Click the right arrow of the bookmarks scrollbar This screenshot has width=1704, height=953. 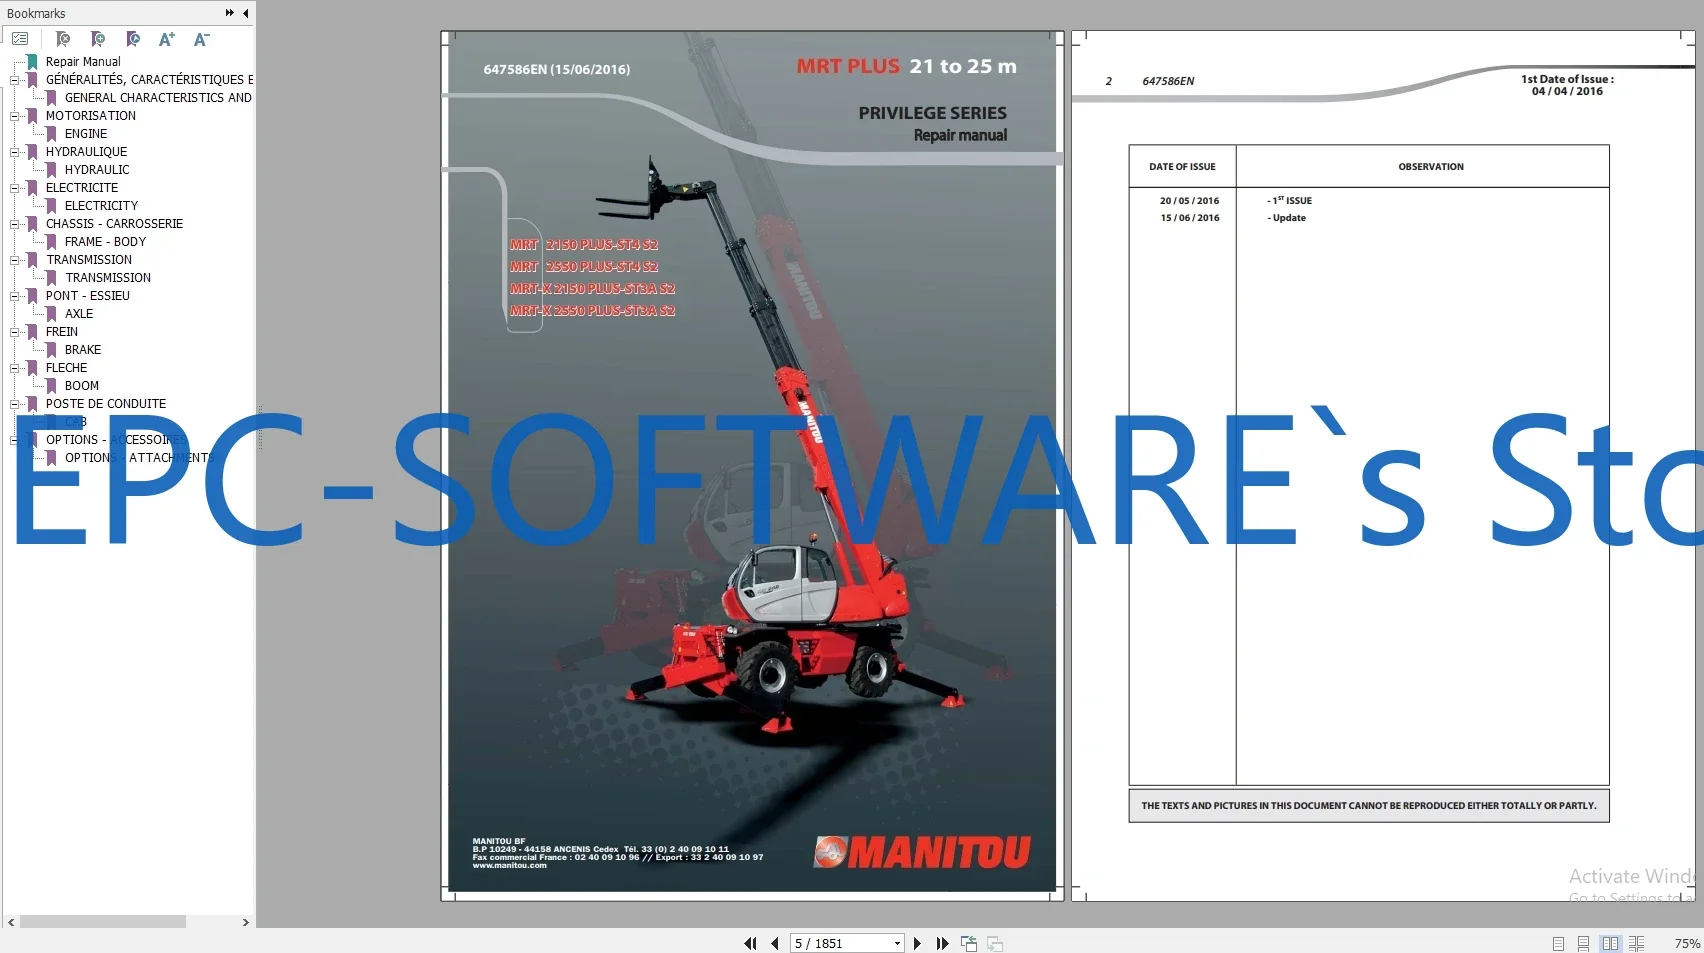tap(246, 922)
